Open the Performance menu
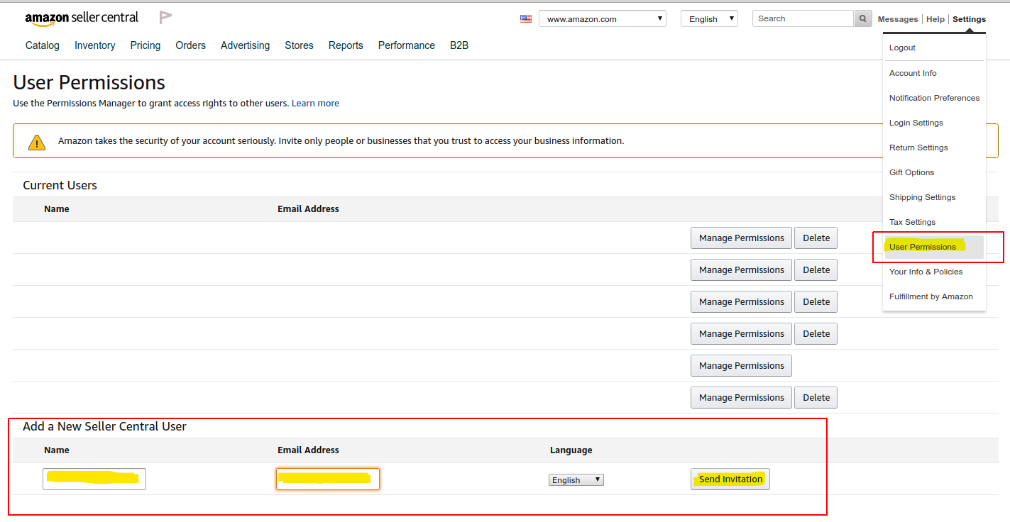Viewport: 1010px width, 522px height. 406,45
